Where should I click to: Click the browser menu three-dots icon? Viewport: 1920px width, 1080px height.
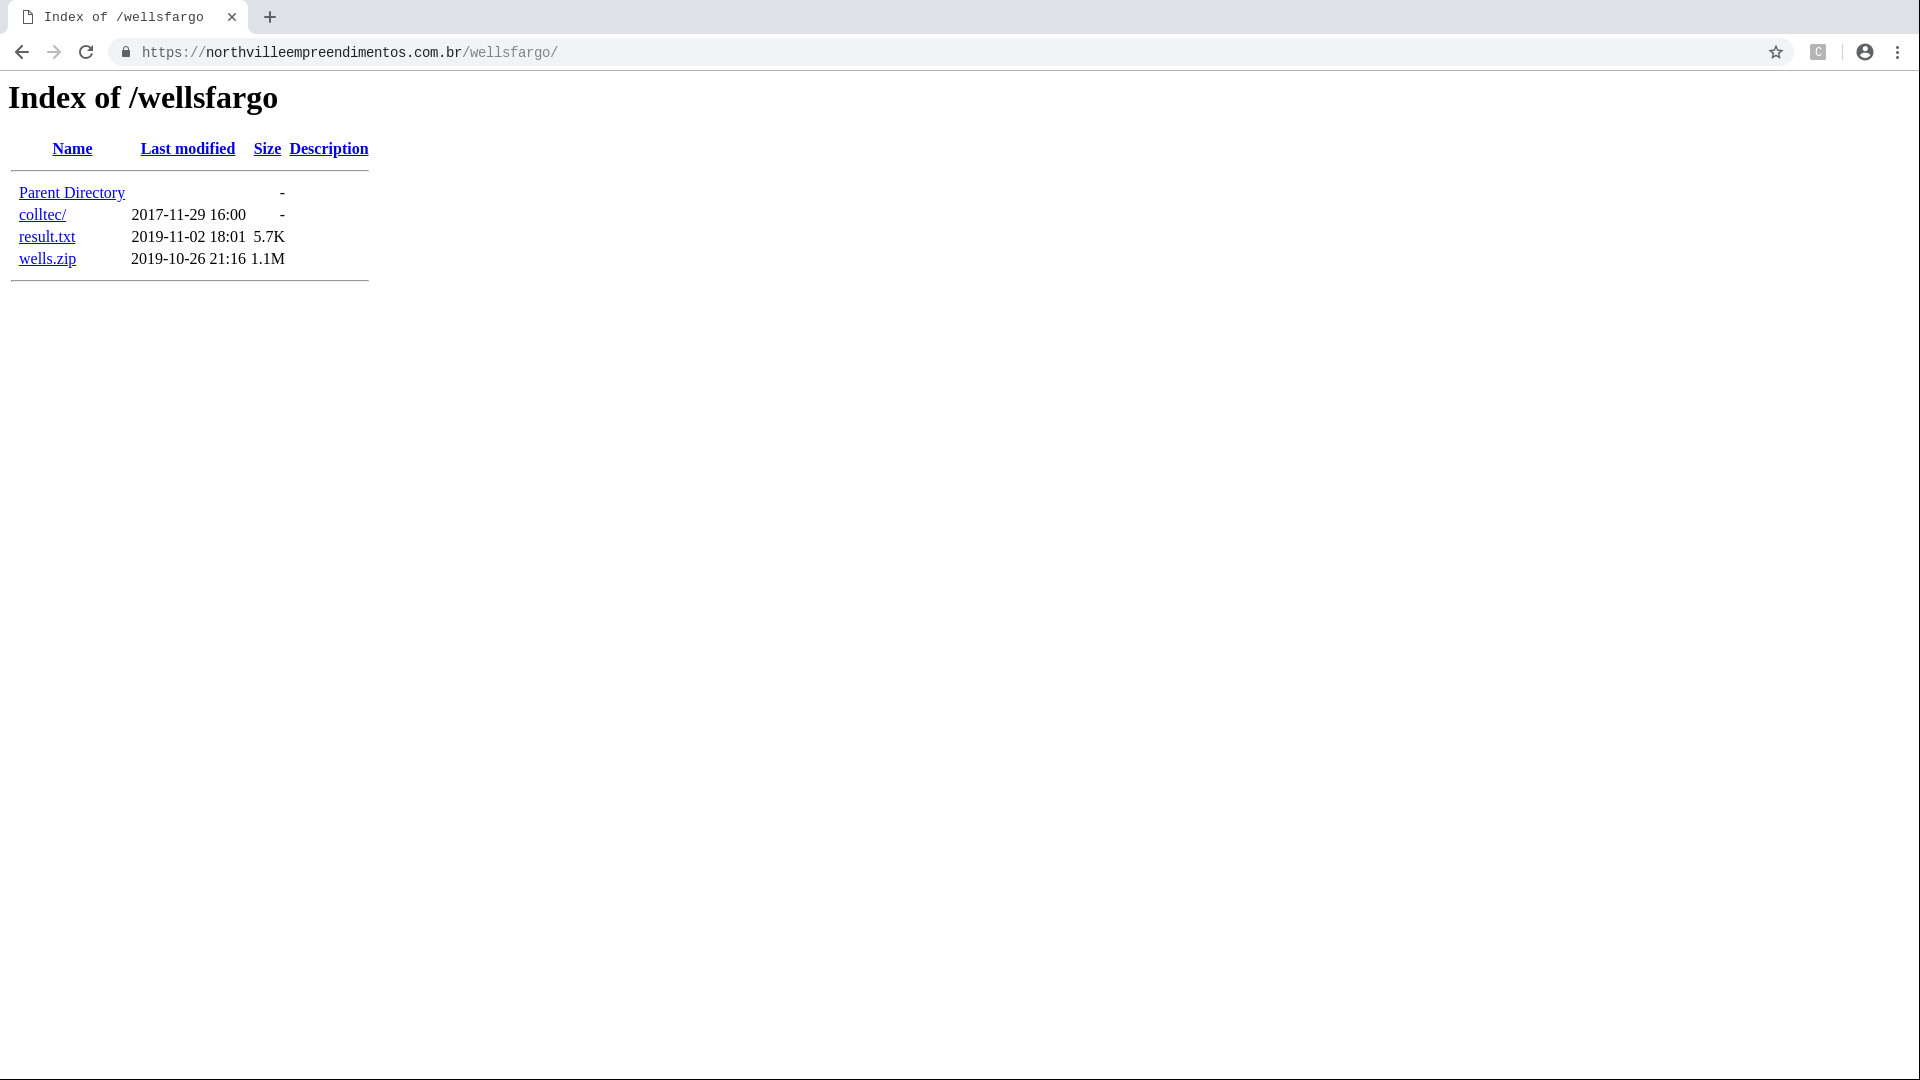tap(1898, 51)
